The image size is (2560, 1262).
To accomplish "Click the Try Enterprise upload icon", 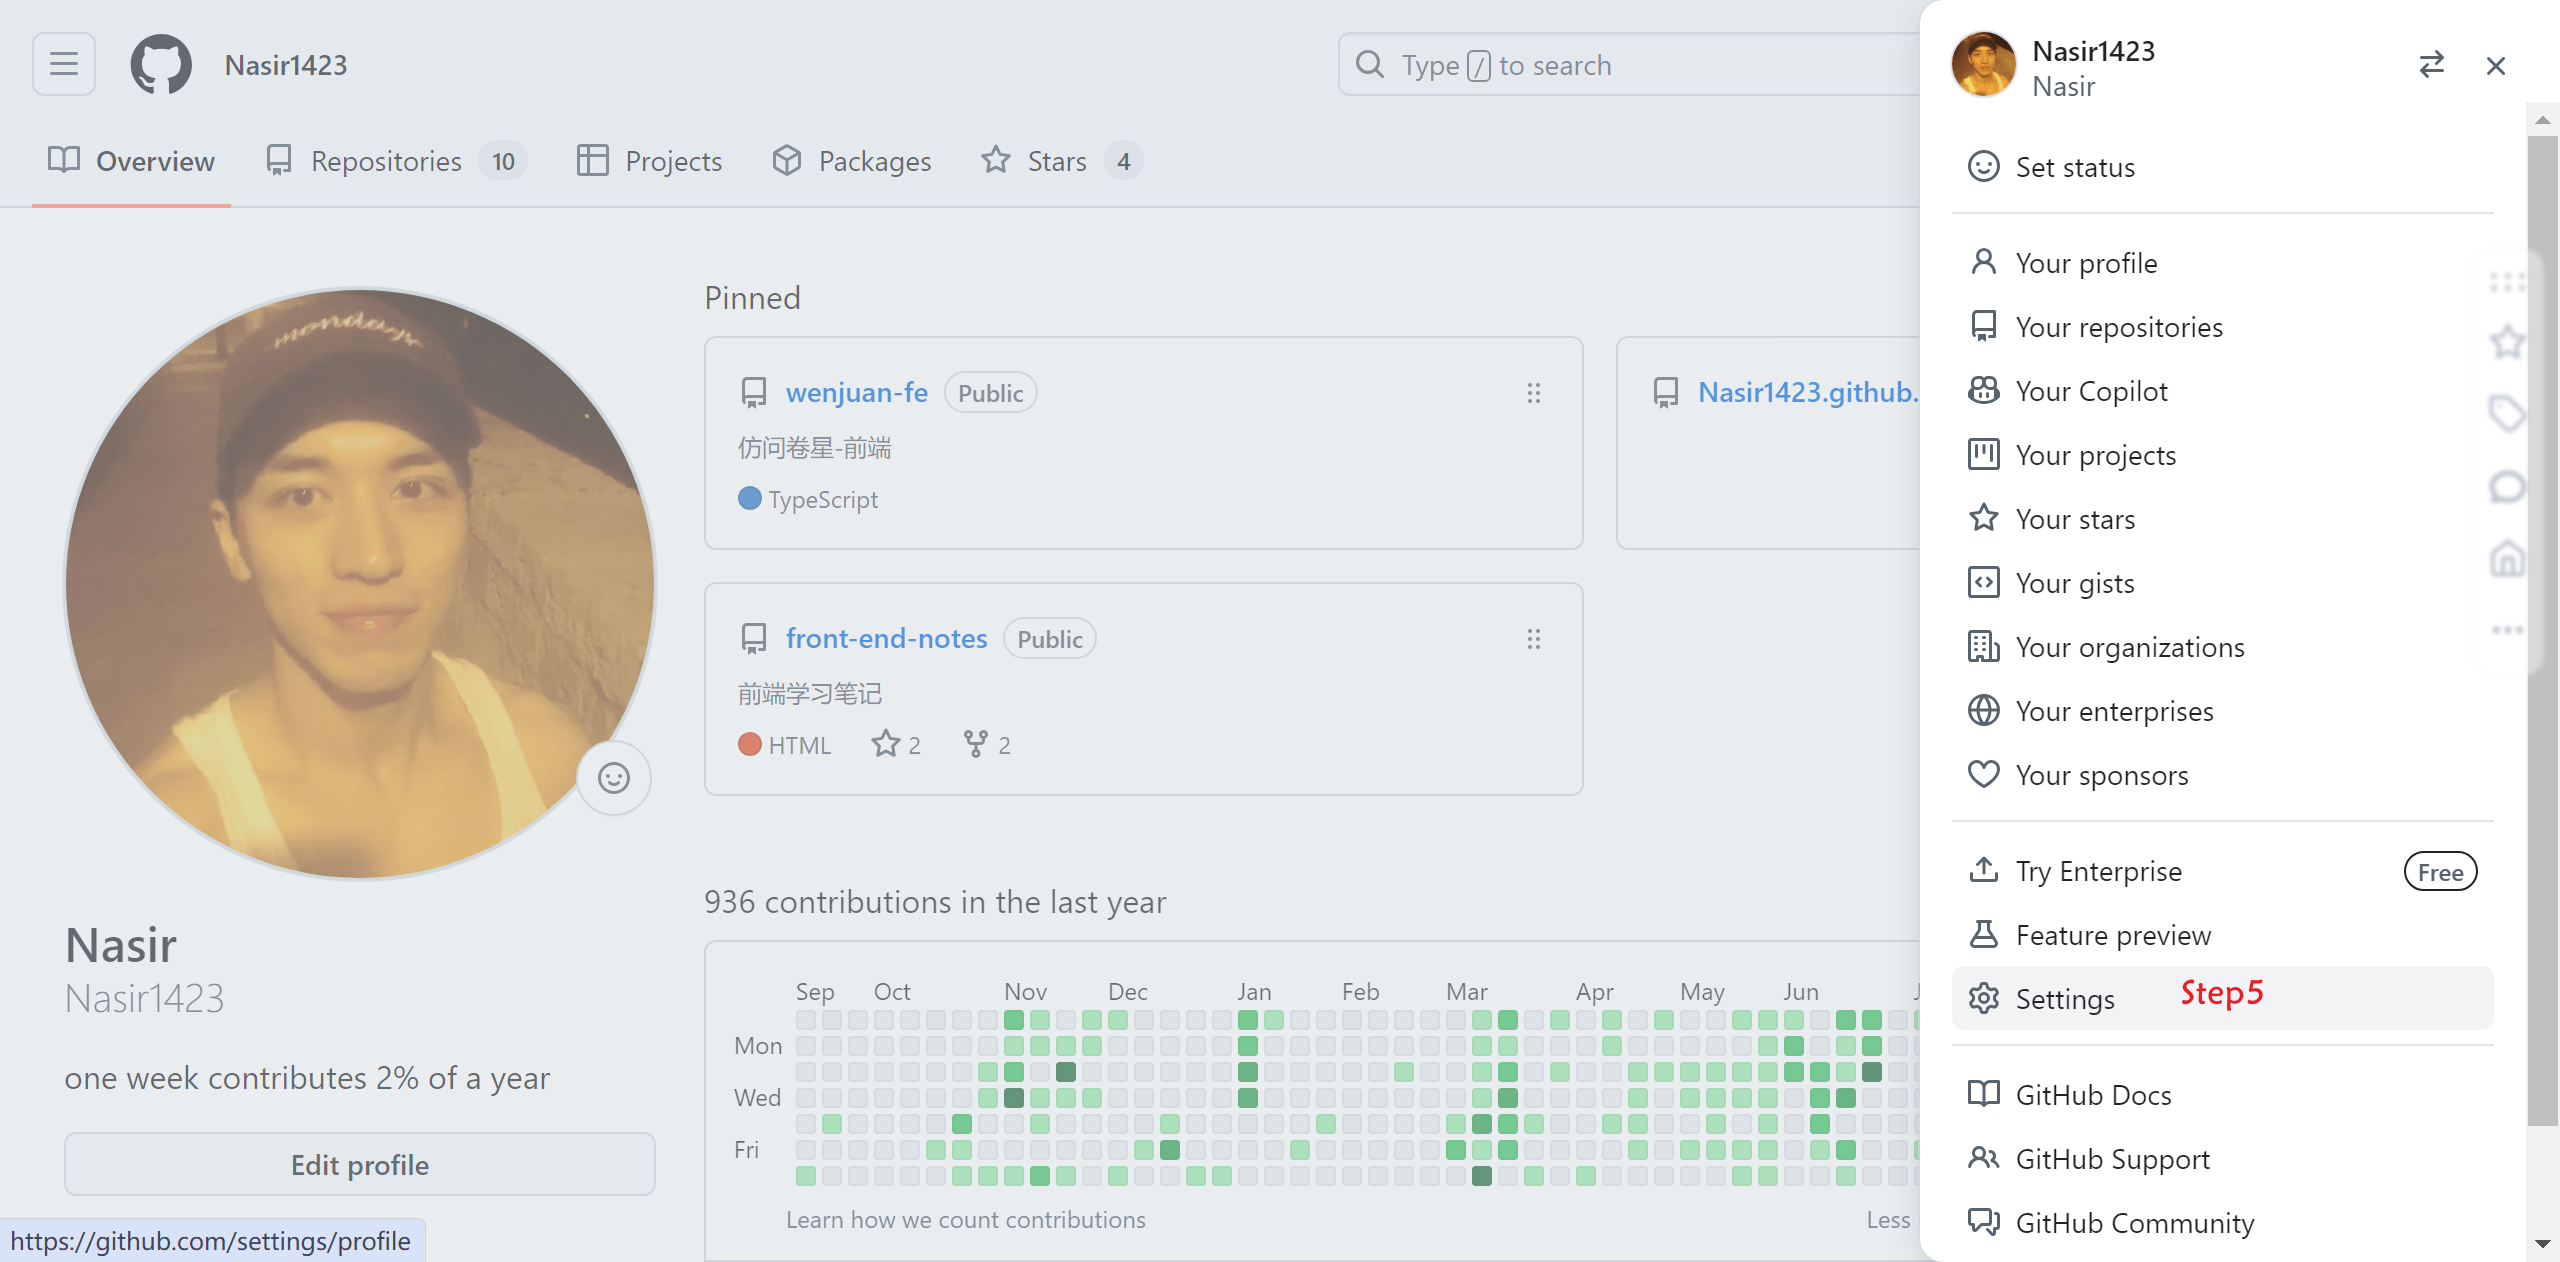I will (x=1984, y=870).
